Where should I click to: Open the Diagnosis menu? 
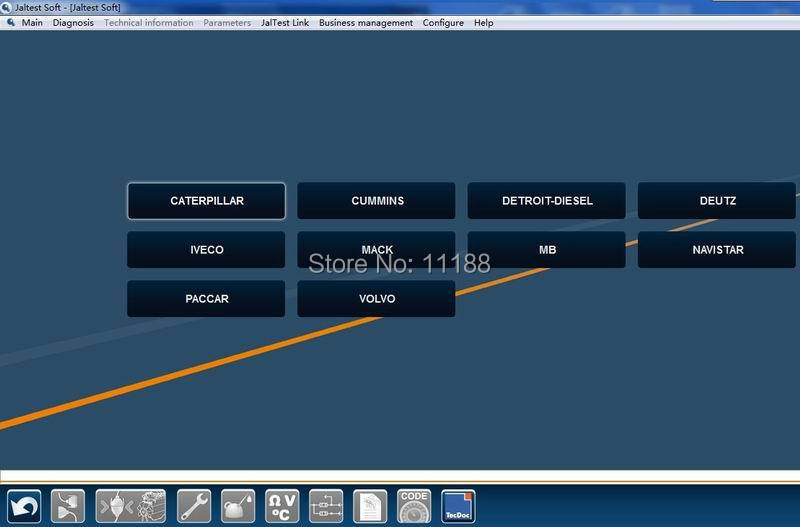73,22
